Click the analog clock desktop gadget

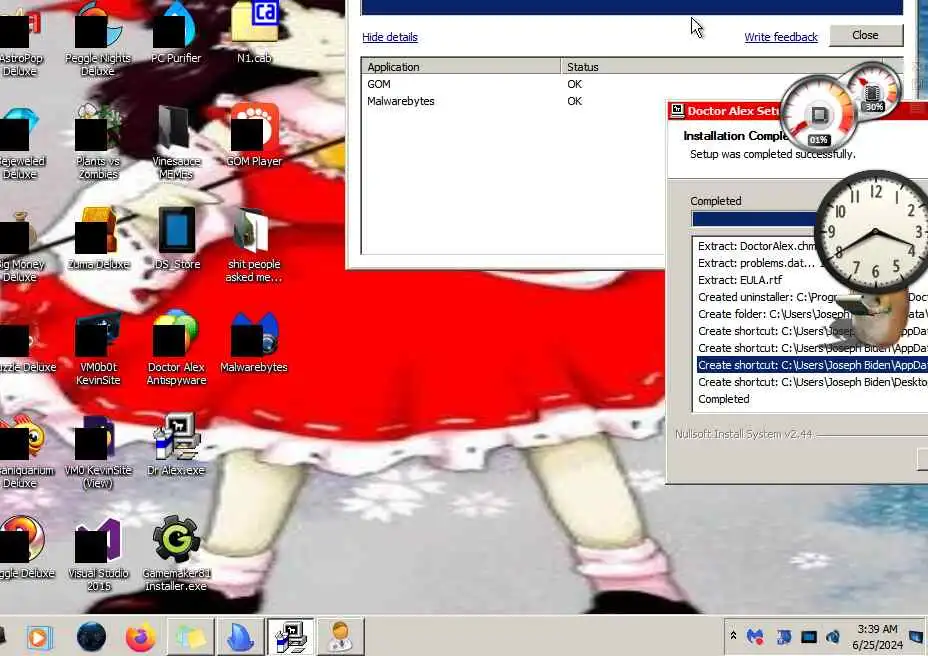[x=875, y=230]
